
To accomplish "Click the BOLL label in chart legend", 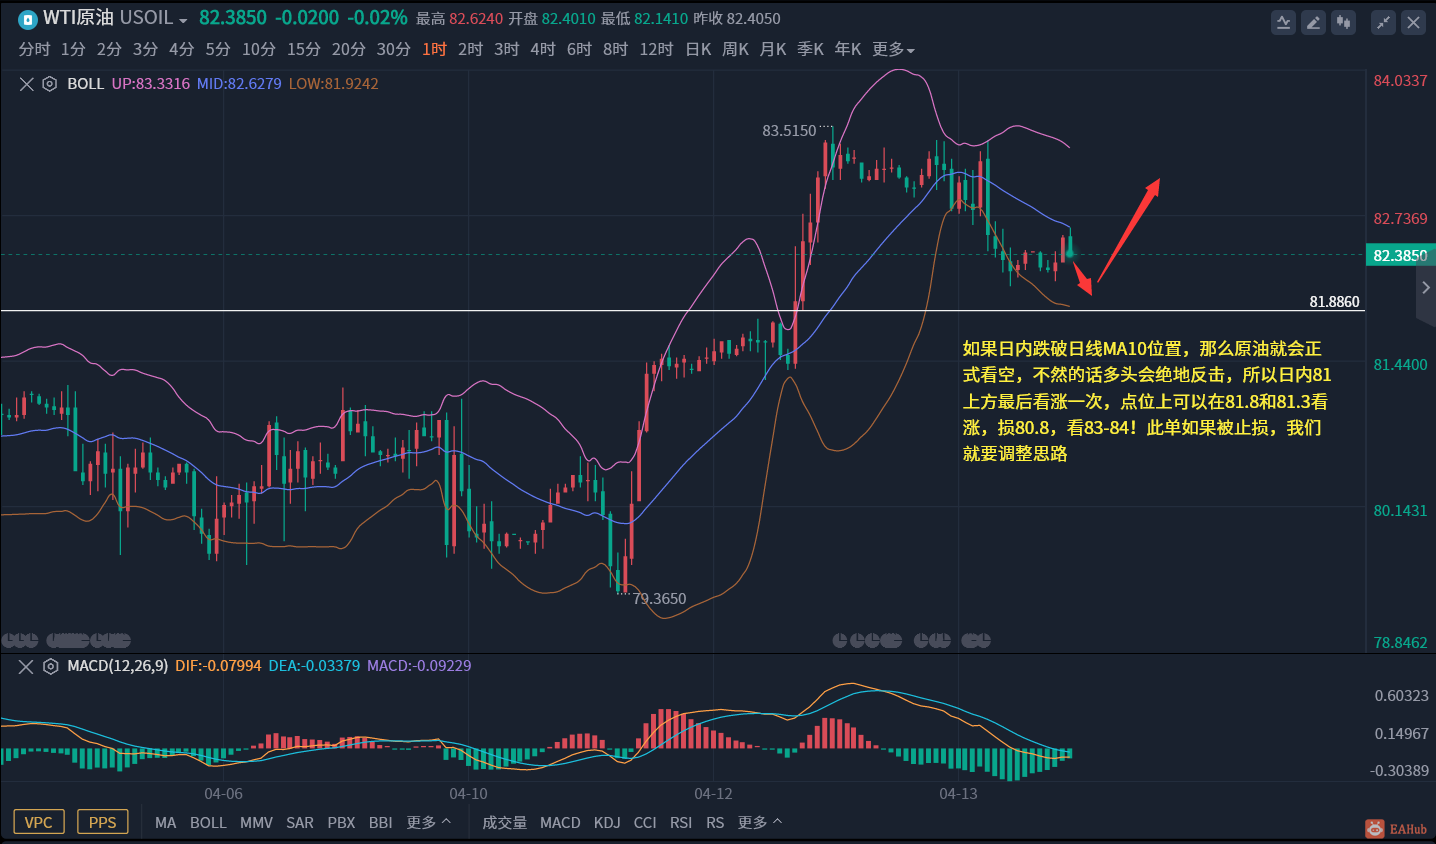I will point(86,84).
